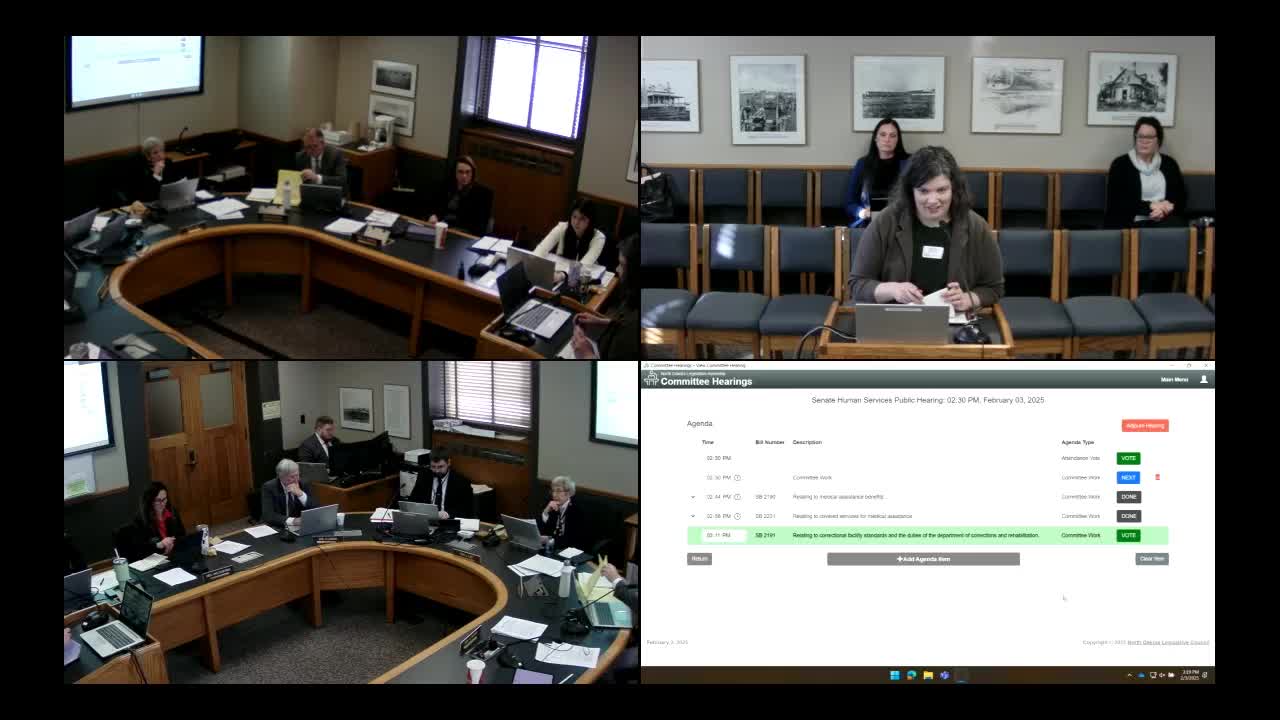Click the 'SB 2191' bill number
This screenshot has width=1280, height=720.
coord(765,535)
